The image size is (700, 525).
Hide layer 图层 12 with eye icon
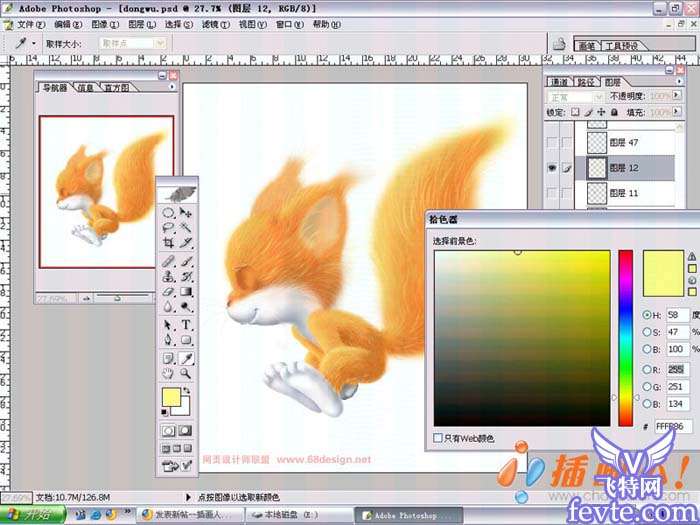pyautogui.click(x=552, y=168)
